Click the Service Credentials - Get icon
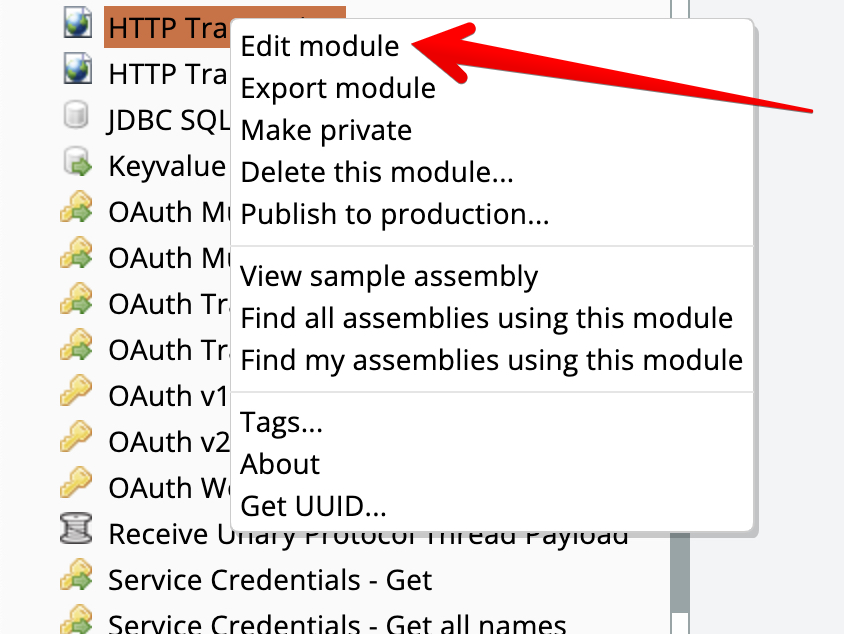 [x=77, y=578]
